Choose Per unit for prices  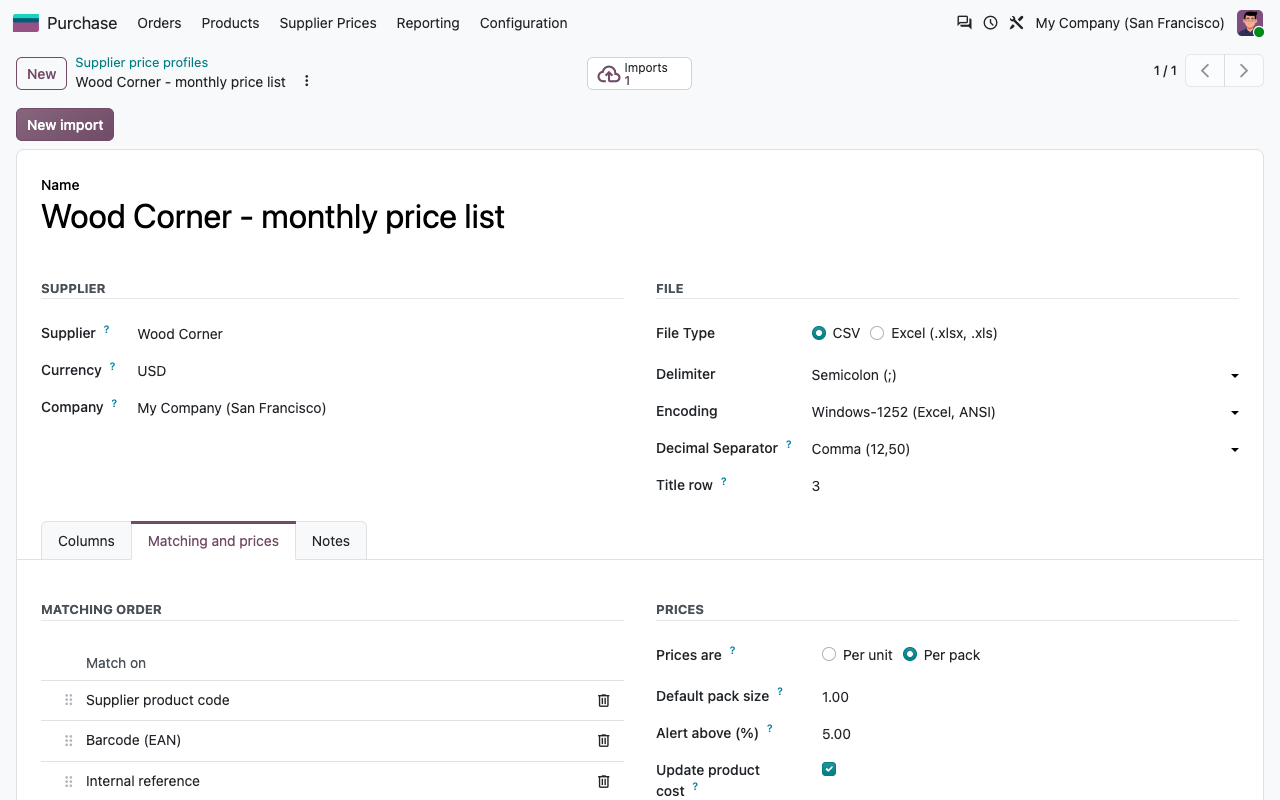(828, 654)
